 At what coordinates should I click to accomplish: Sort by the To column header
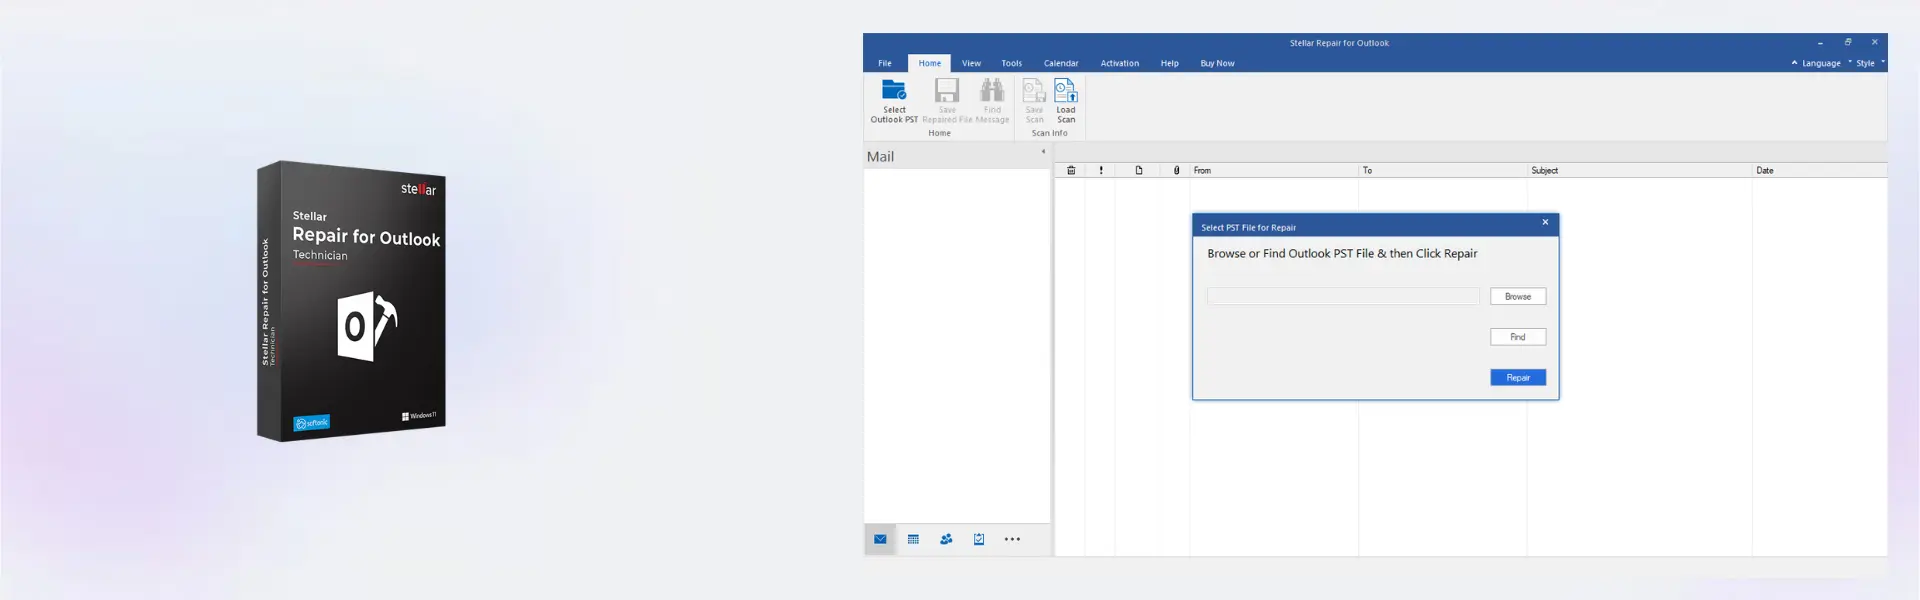point(1442,170)
